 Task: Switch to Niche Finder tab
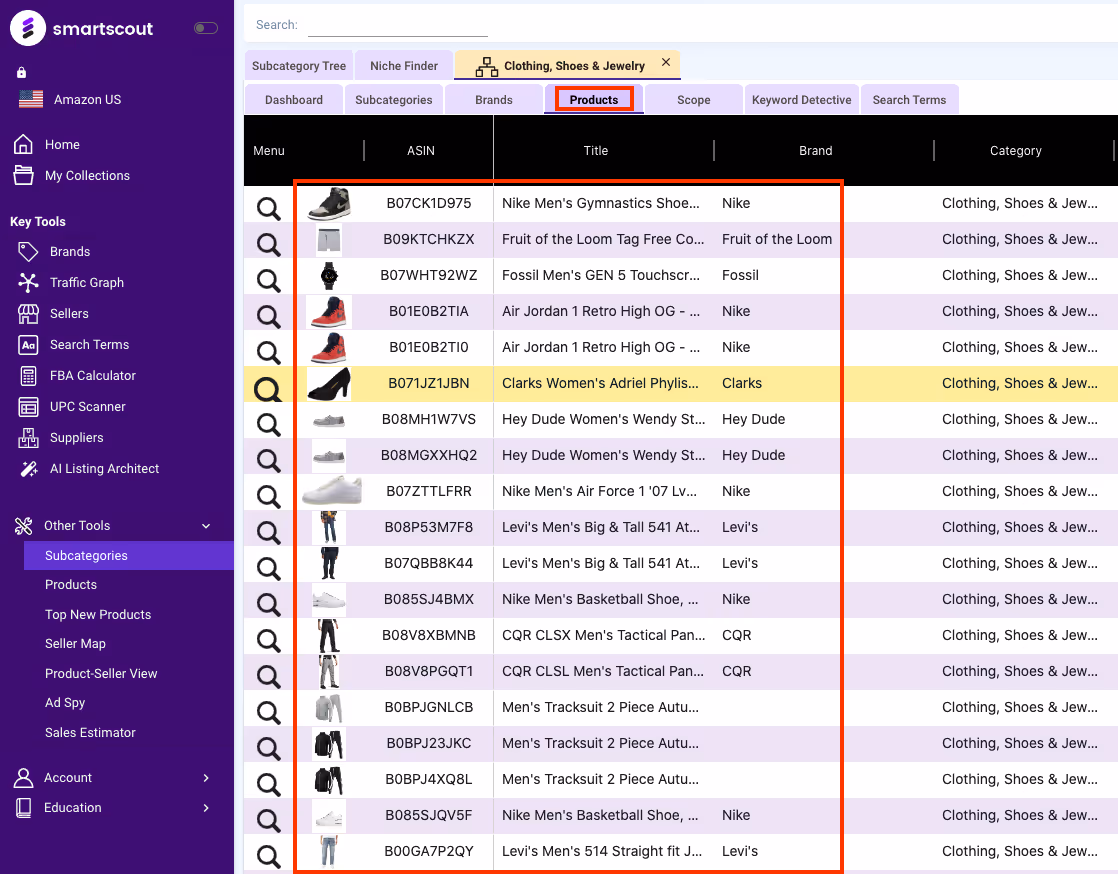pos(404,66)
